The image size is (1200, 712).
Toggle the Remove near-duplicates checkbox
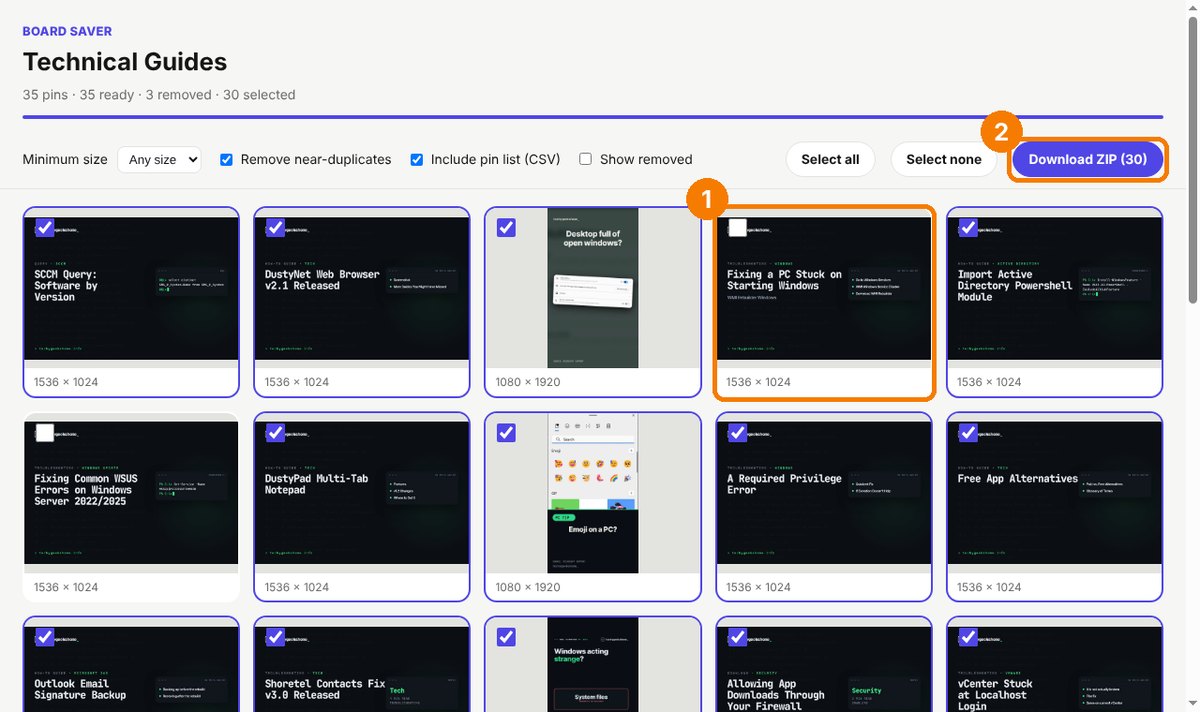click(226, 159)
